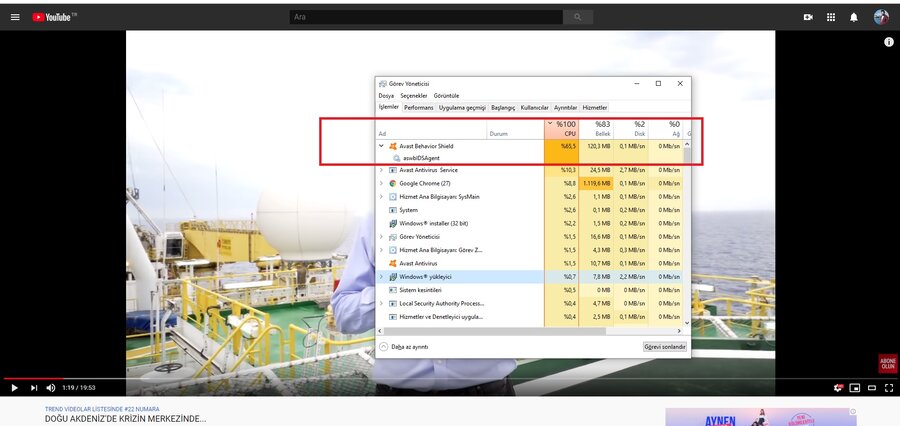Click the Windows yükleyici icon

(393, 277)
